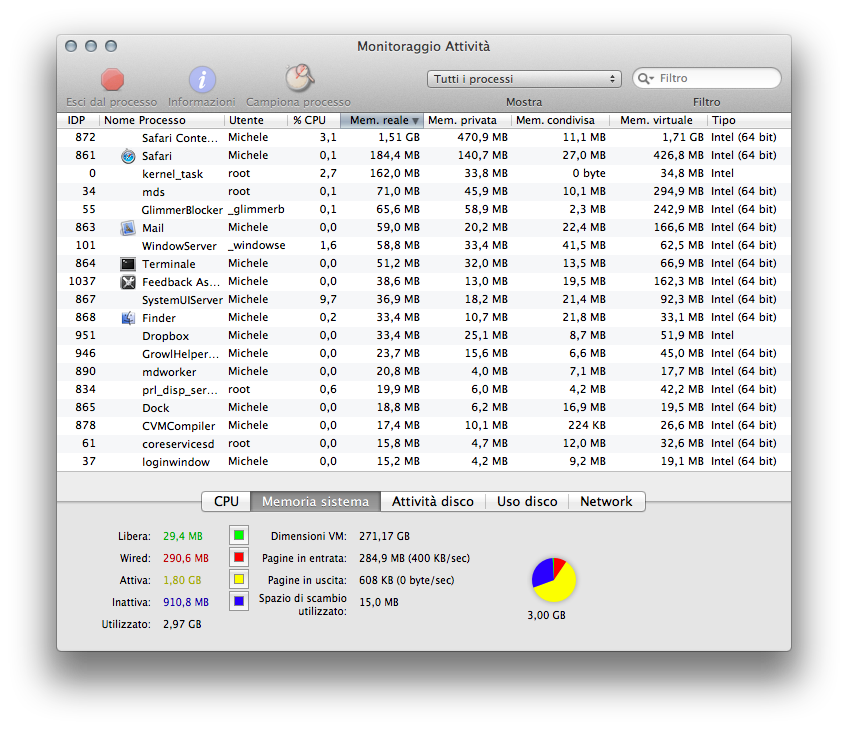The height and width of the screenshot is (730, 848).
Task: Sort by Mem. condivisa column header
Action: click(560, 120)
